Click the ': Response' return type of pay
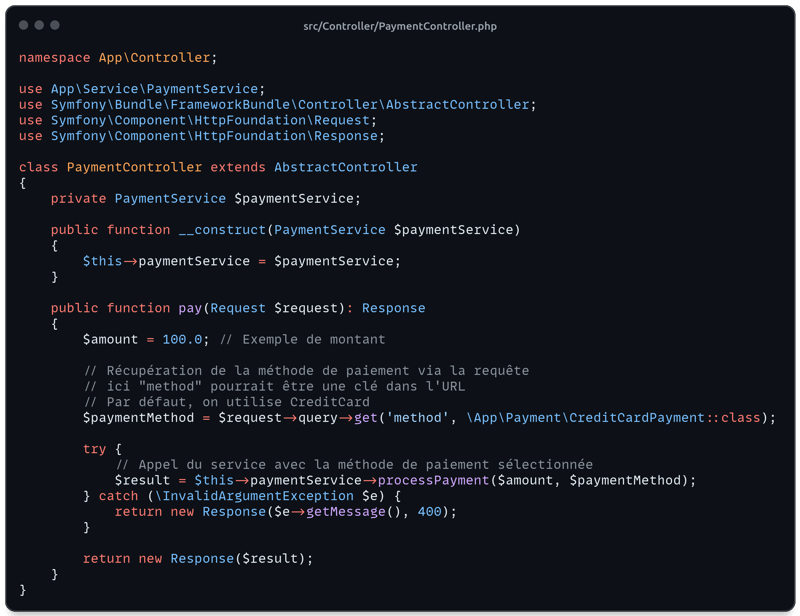 [x=386, y=308]
